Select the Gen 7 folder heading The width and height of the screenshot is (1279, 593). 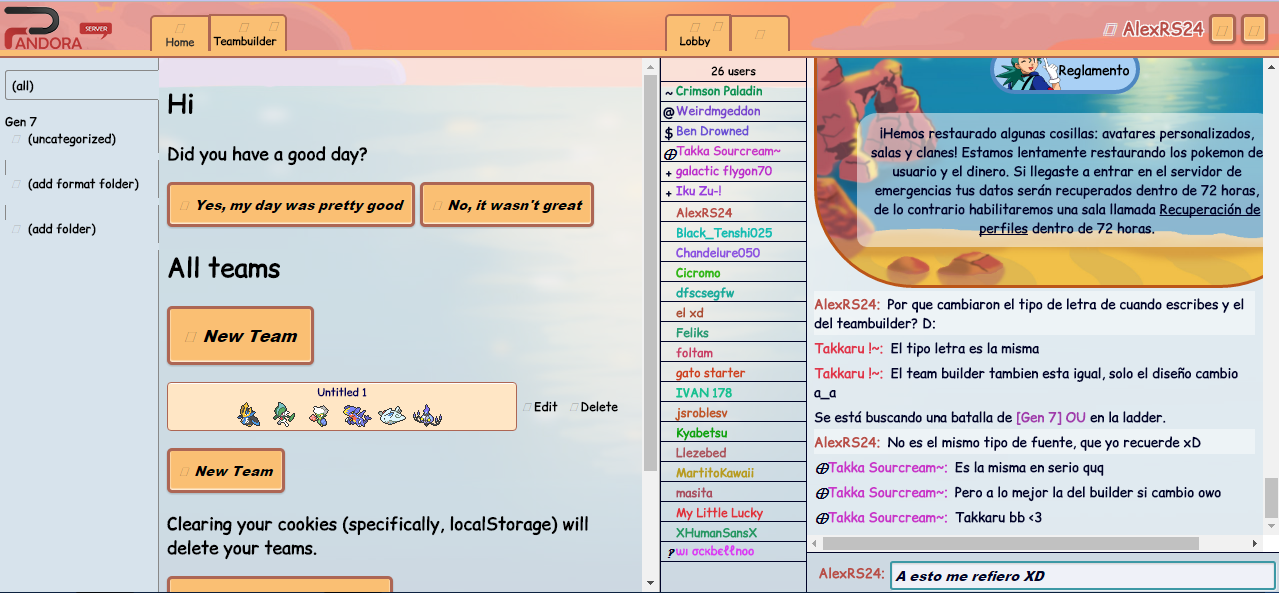(x=21, y=121)
